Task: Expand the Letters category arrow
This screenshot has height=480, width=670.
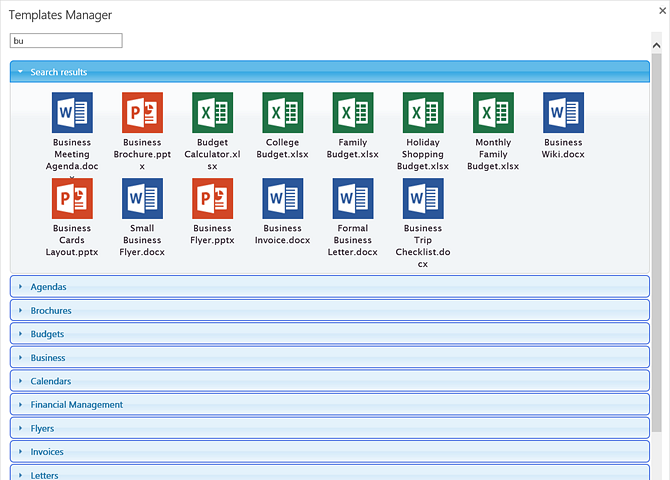Action: pyautogui.click(x=20, y=475)
